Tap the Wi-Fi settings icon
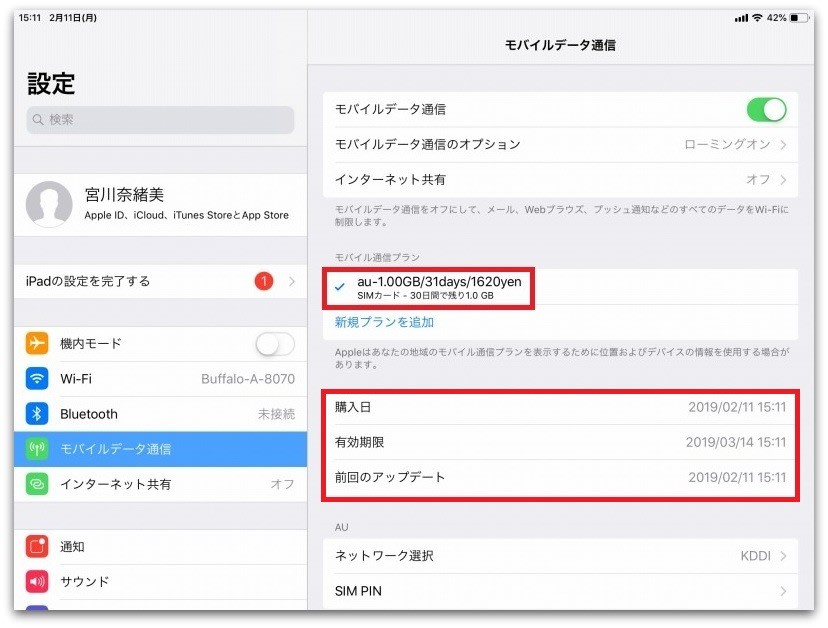828x628 pixels. pos(37,378)
